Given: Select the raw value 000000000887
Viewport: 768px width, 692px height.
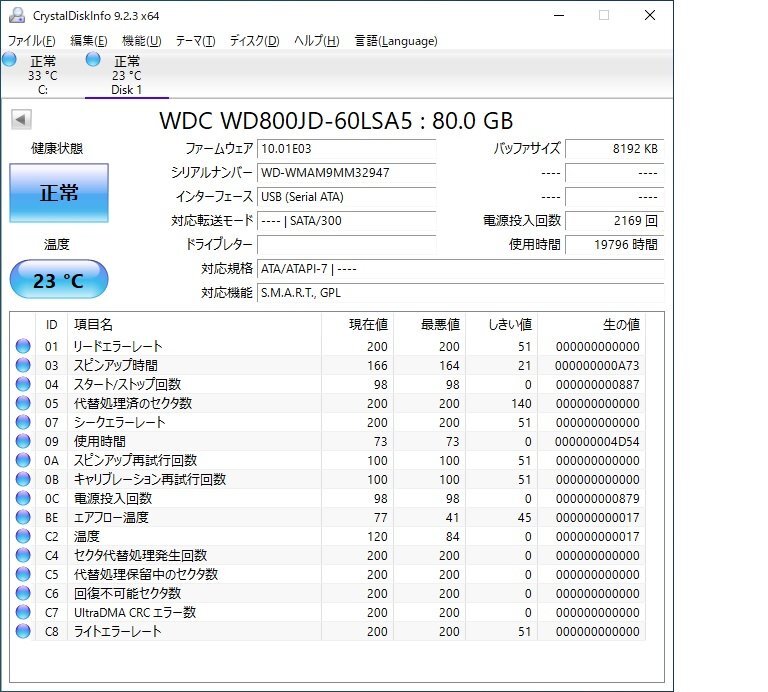Looking at the screenshot, I should [597, 384].
